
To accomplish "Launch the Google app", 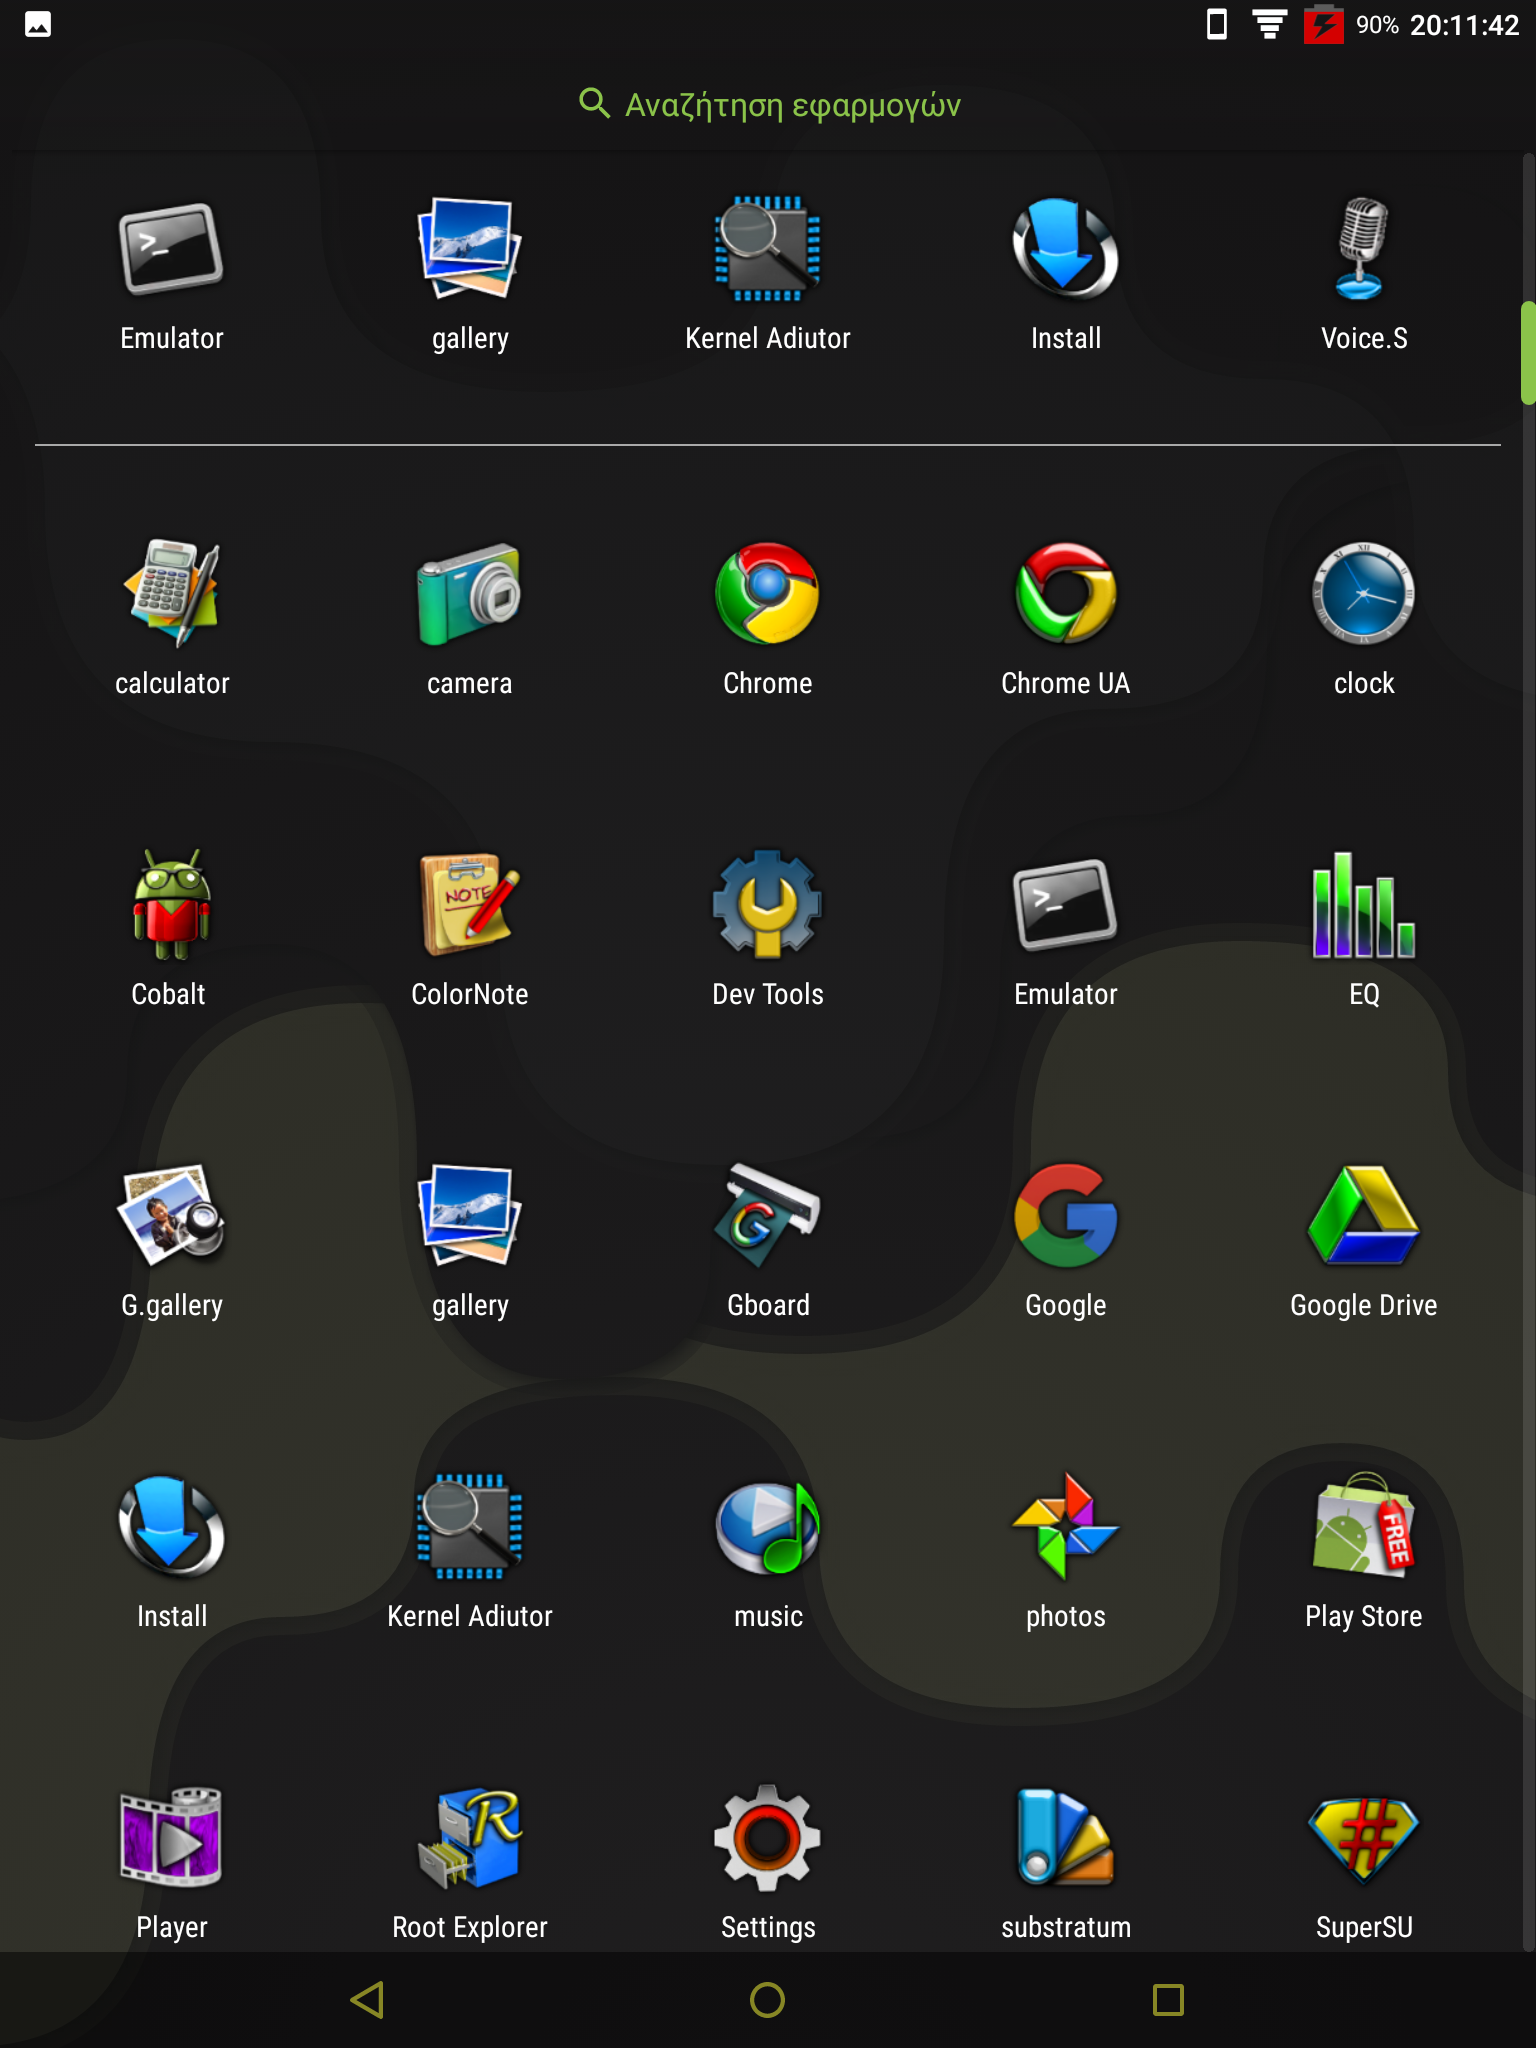I will 1066,1240.
